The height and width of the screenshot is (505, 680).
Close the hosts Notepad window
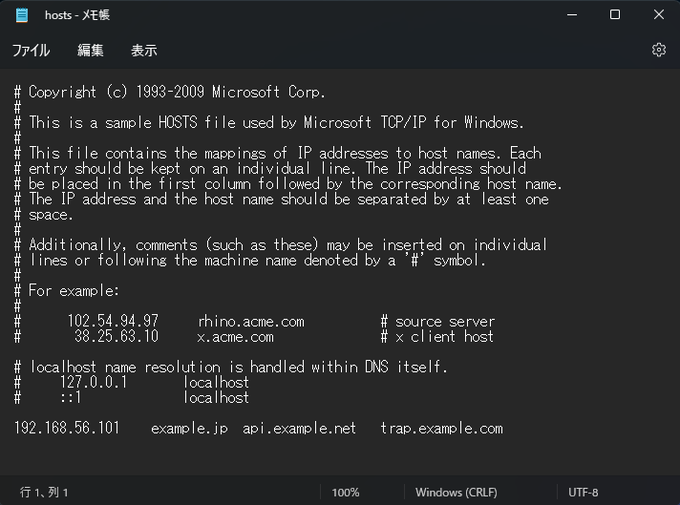[x=659, y=15]
